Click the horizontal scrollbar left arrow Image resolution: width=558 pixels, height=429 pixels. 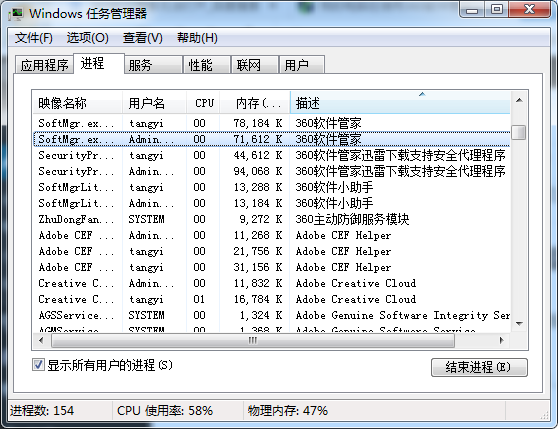click(x=41, y=340)
